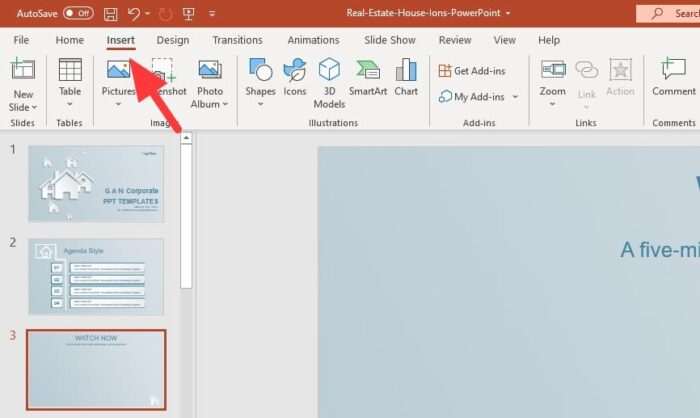Screen dimensions: 700x418
Task: Select the View tab
Action: 504,40
